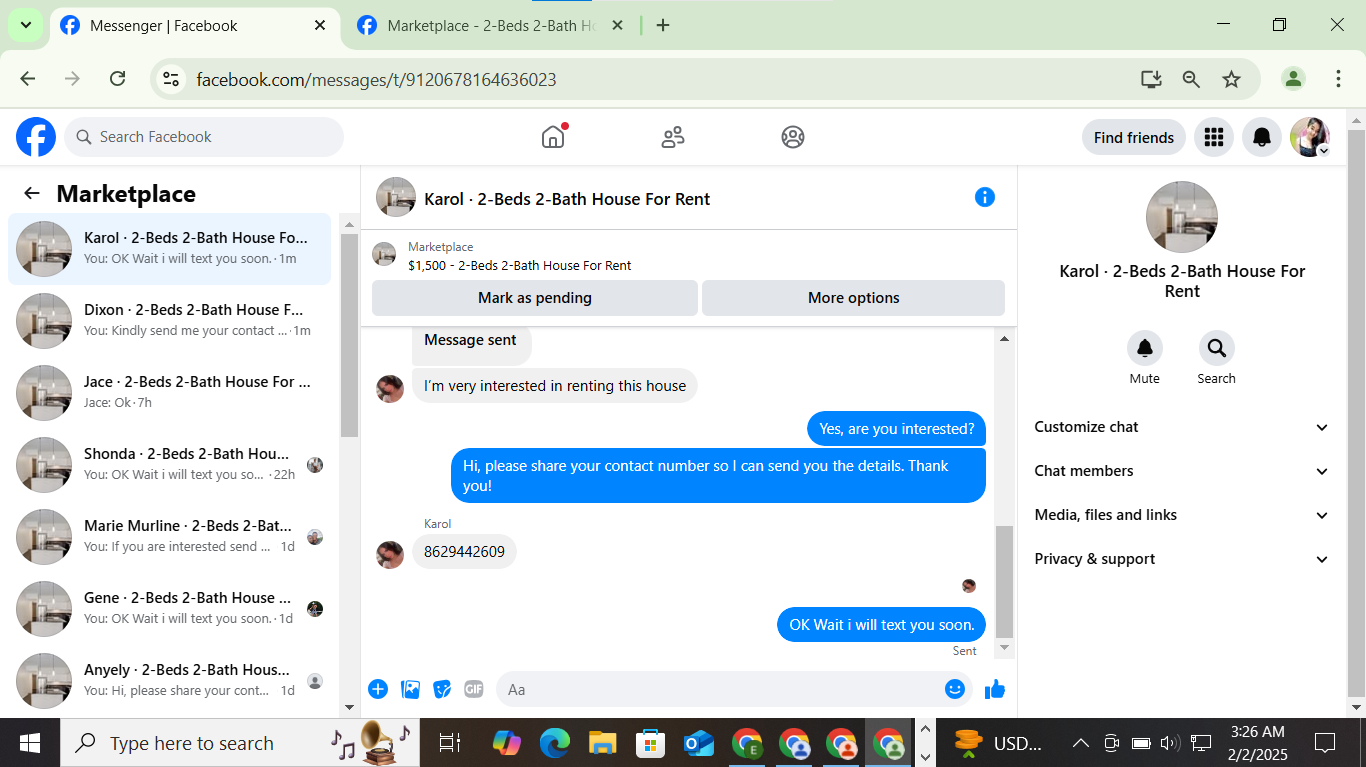Search within the conversation
Viewport: 1366px width, 767px height.
(1217, 348)
